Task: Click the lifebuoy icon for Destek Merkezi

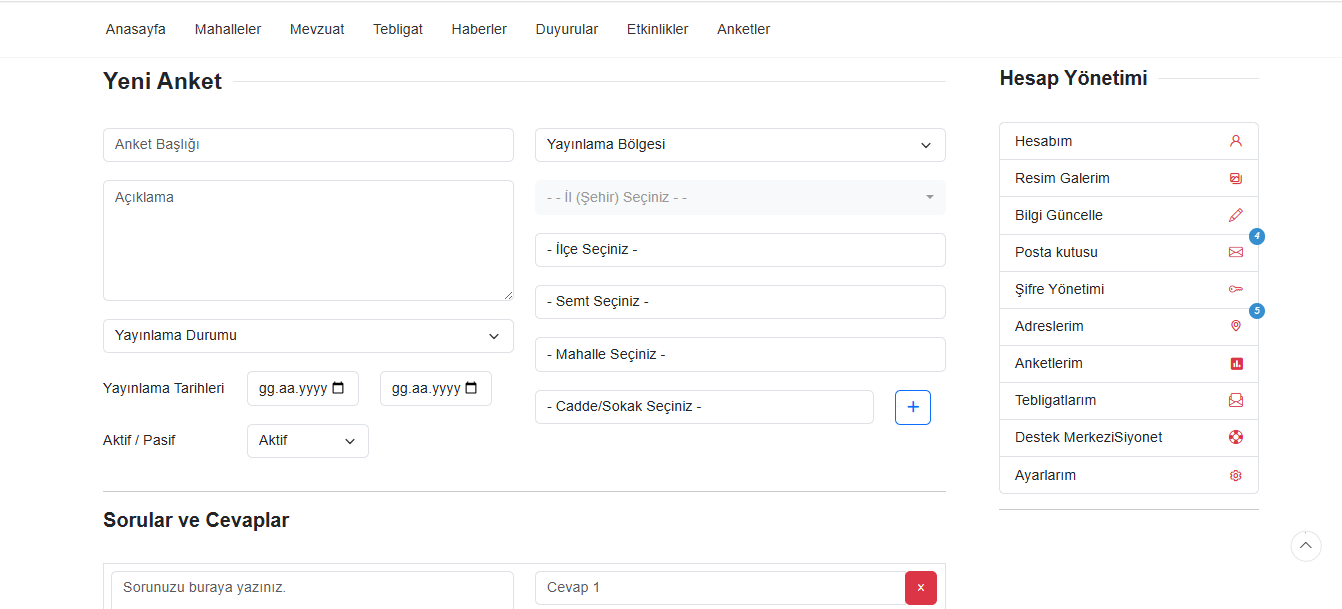Action: [x=1235, y=437]
